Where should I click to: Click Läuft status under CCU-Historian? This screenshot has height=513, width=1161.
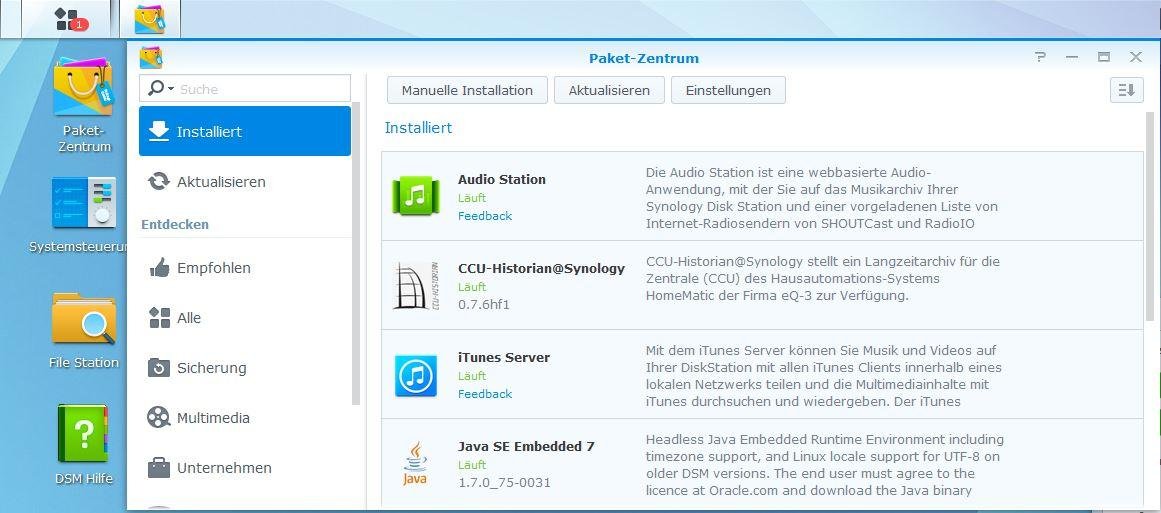coord(472,287)
